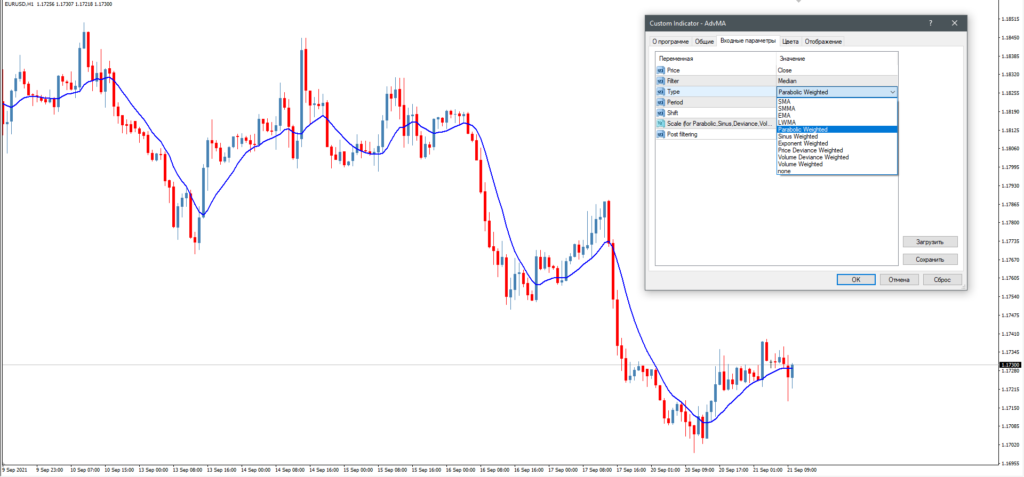Click the Filter parameter row icon

pyautogui.click(x=660, y=81)
